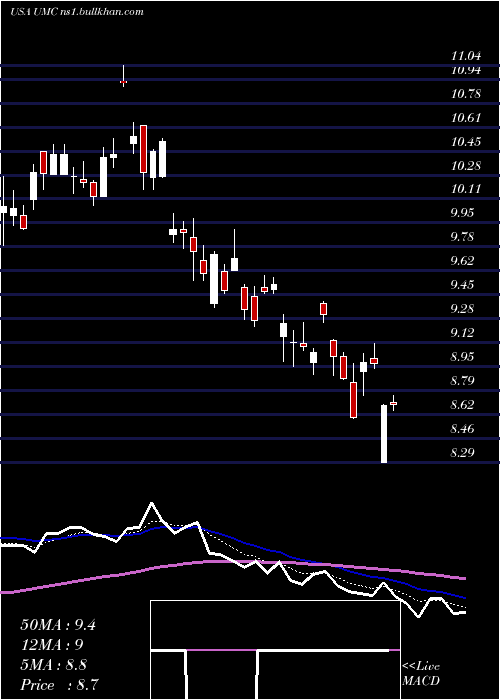500x700 pixels.
Task: Click the 10.11 price axis label
Action: pos(466,189)
